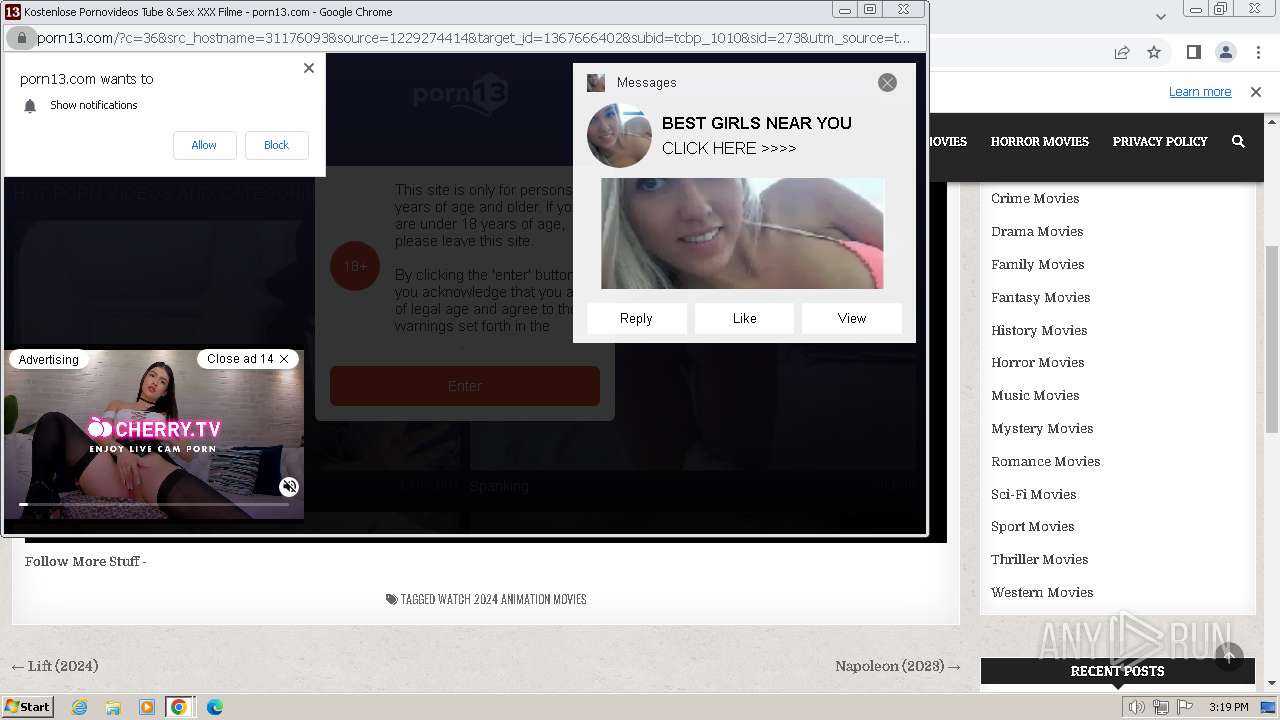The height and width of the screenshot is (720, 1280).
Task: Expand the tab search chevron in Chrome
Action: tap(1160, 16)
